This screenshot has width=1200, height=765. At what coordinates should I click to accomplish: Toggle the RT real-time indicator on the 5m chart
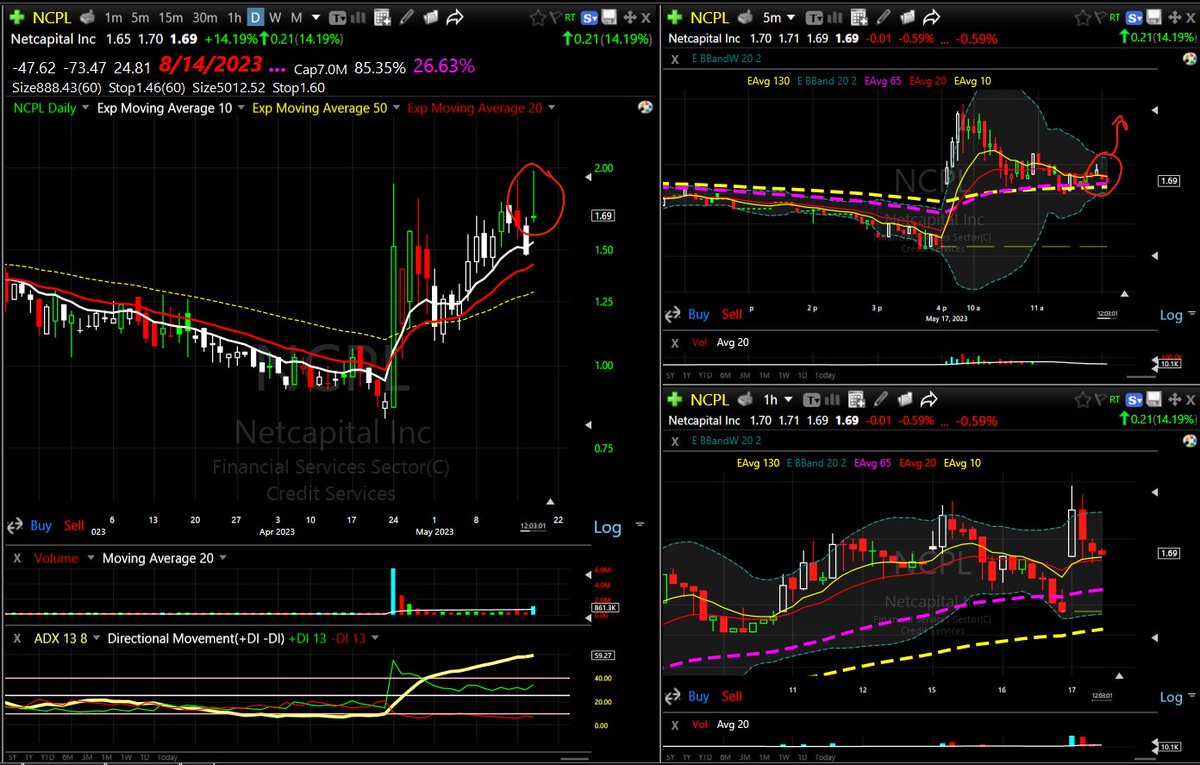tap(1115, 17)
